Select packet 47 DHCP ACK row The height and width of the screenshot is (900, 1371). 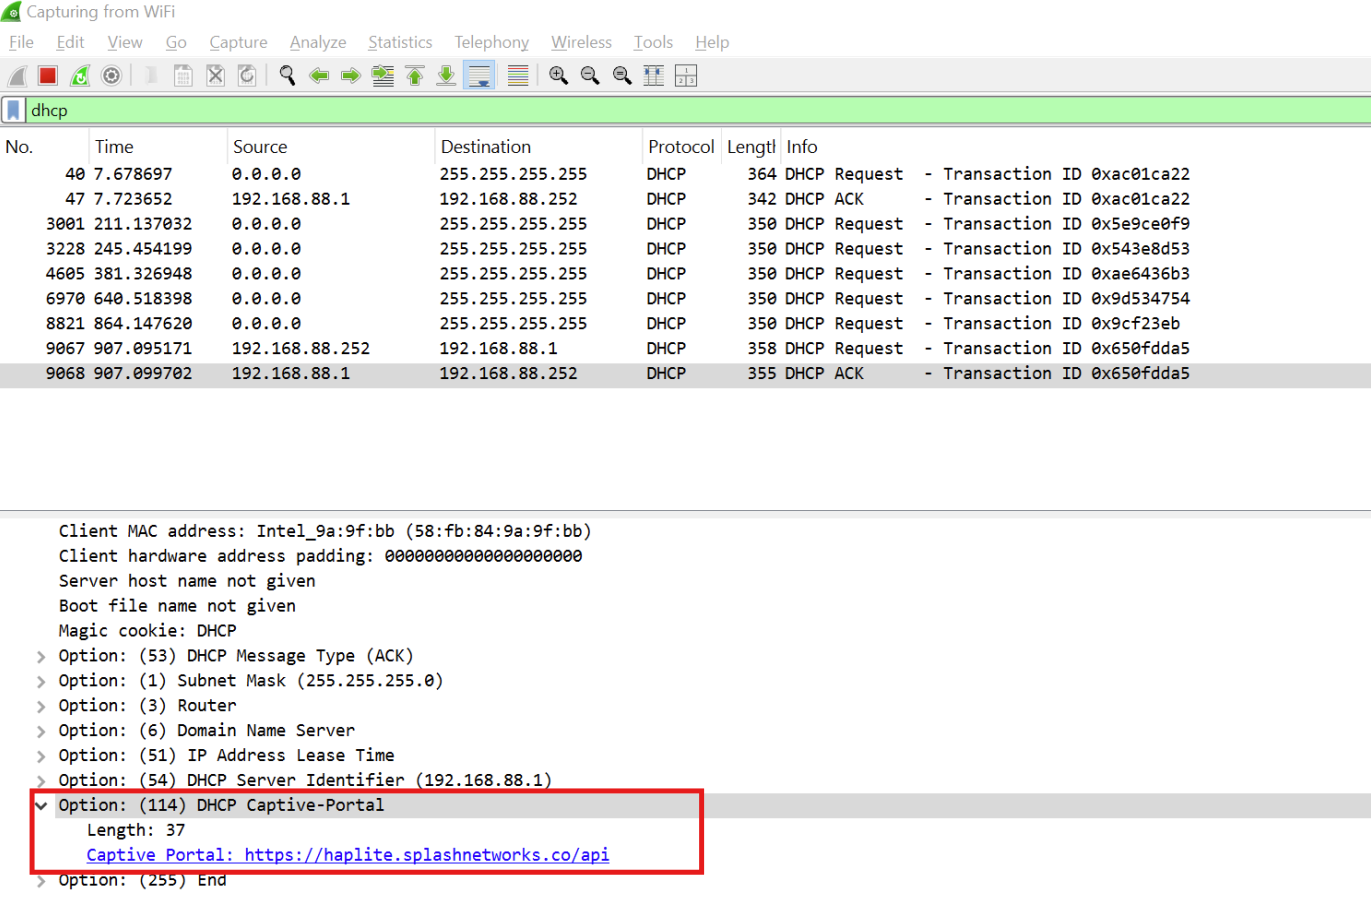(x=685, y=199)
